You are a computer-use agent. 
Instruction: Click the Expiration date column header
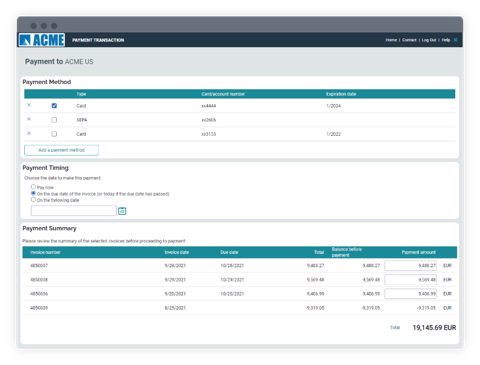[341, 94]
